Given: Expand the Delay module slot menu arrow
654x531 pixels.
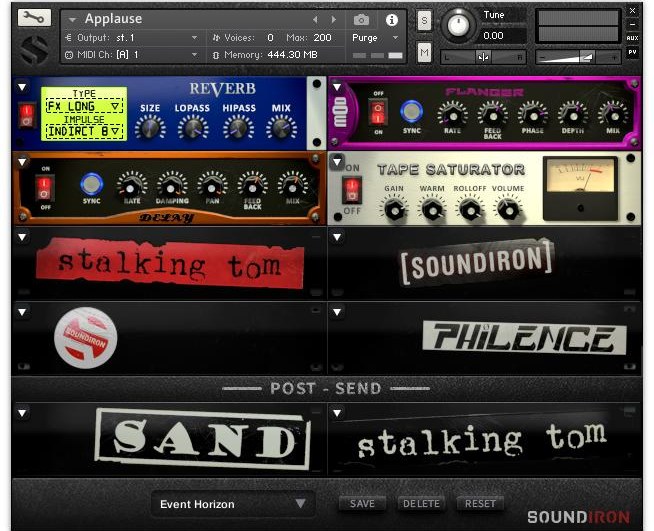Looking at the screenshot, I should (22, 162).
